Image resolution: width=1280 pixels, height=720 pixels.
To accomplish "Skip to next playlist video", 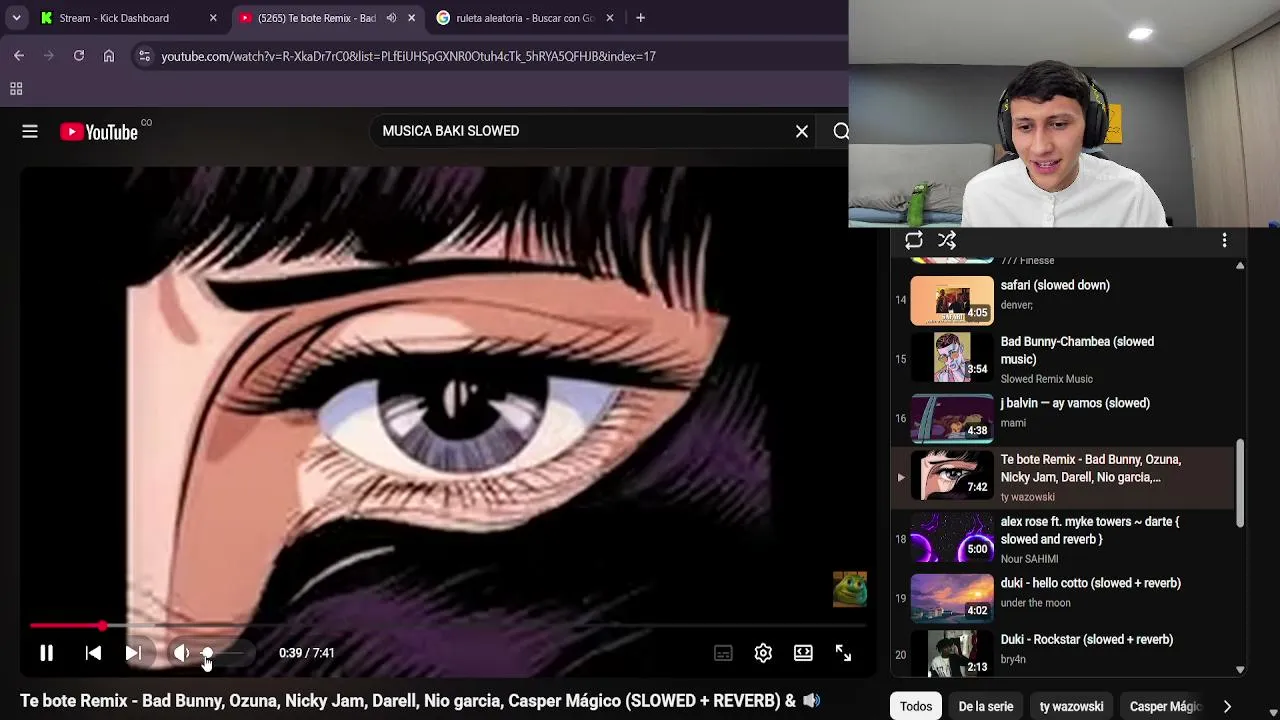I will pos(133,653).
